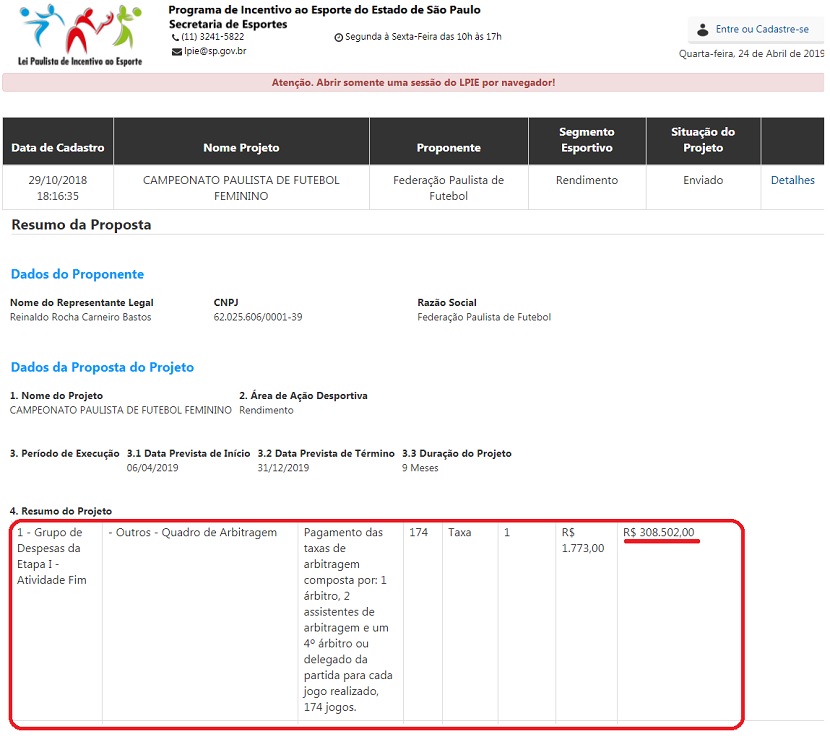
Task: Select the Federação Paulista de Futebol table cell
Action: tap(448, 188)
